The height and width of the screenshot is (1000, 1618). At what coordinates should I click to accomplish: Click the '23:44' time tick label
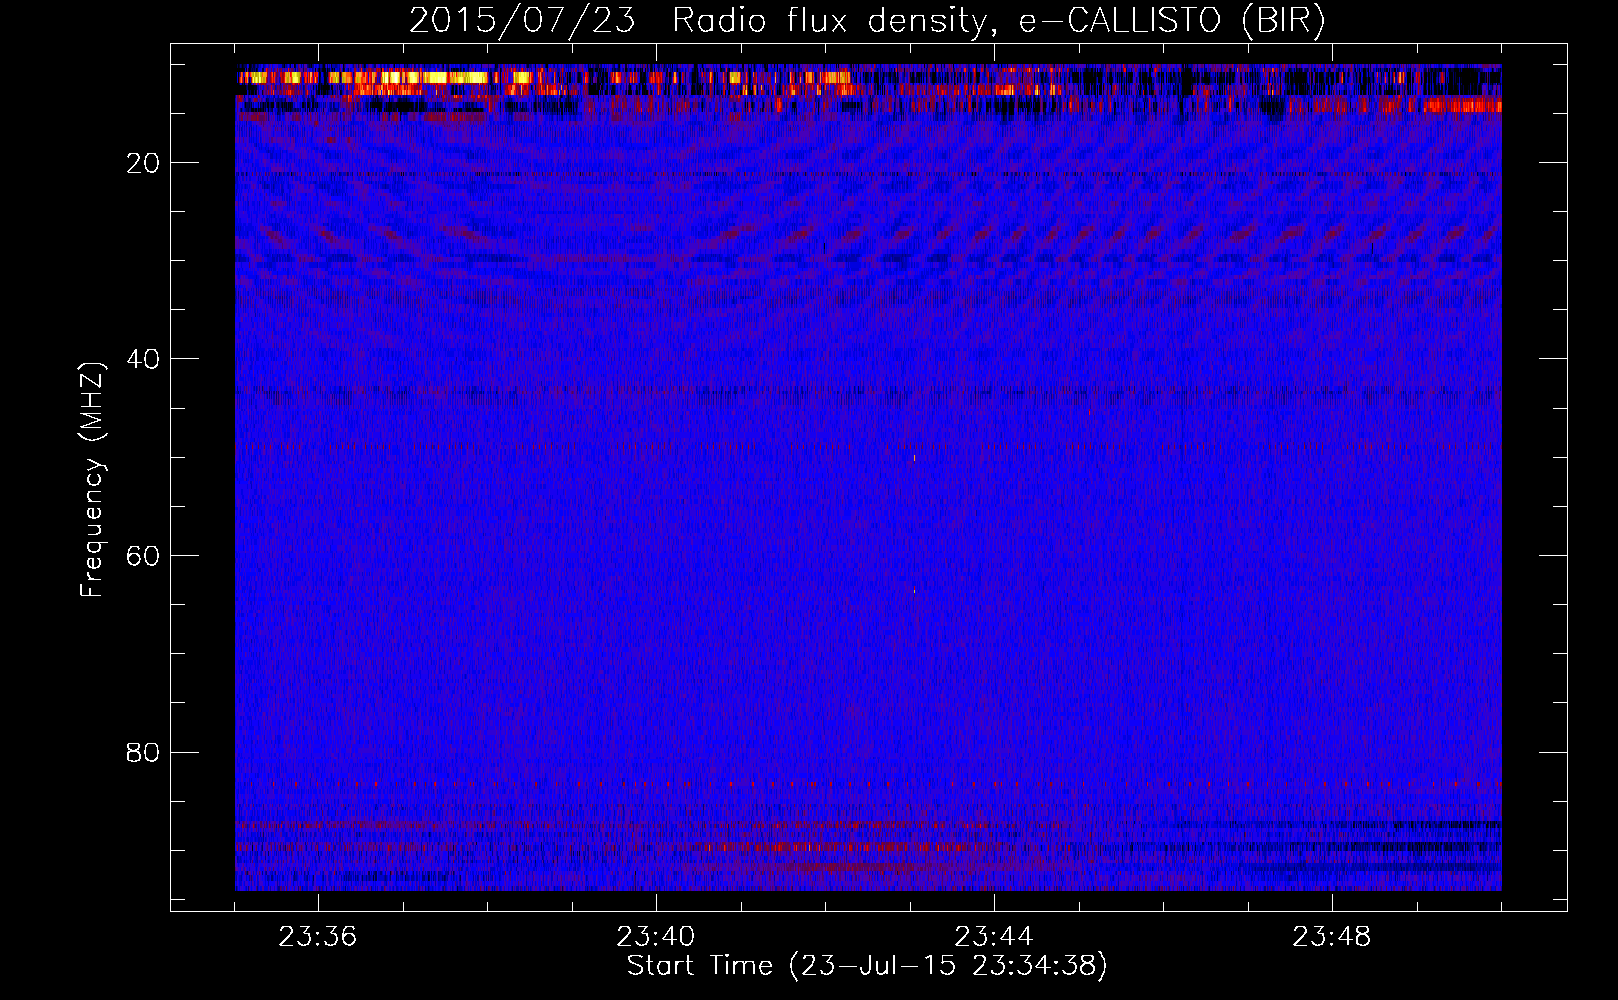pos(994,937)
